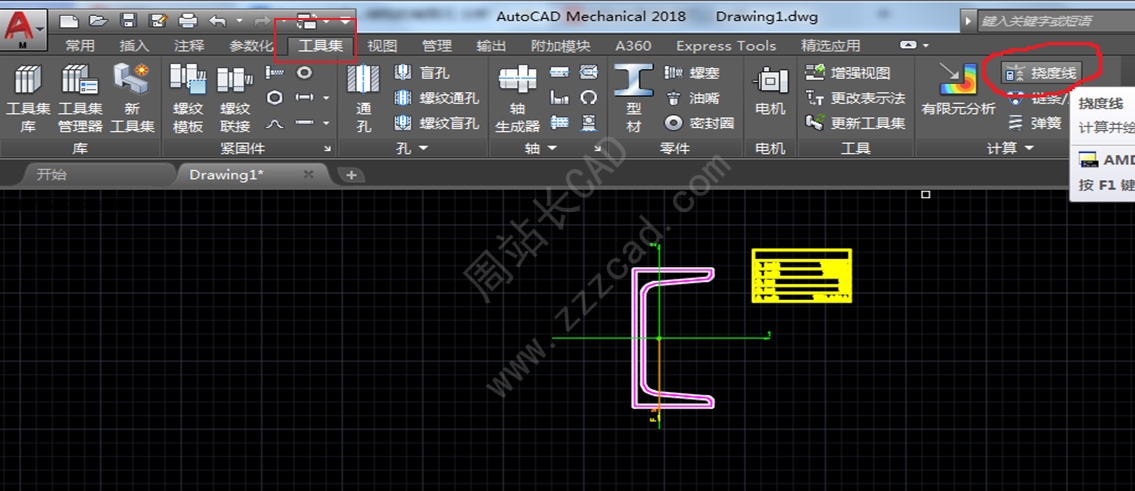Screen dimensions: 1135x491
Task: Click the 盲孔 blind hole button
Action: (423, 72)
